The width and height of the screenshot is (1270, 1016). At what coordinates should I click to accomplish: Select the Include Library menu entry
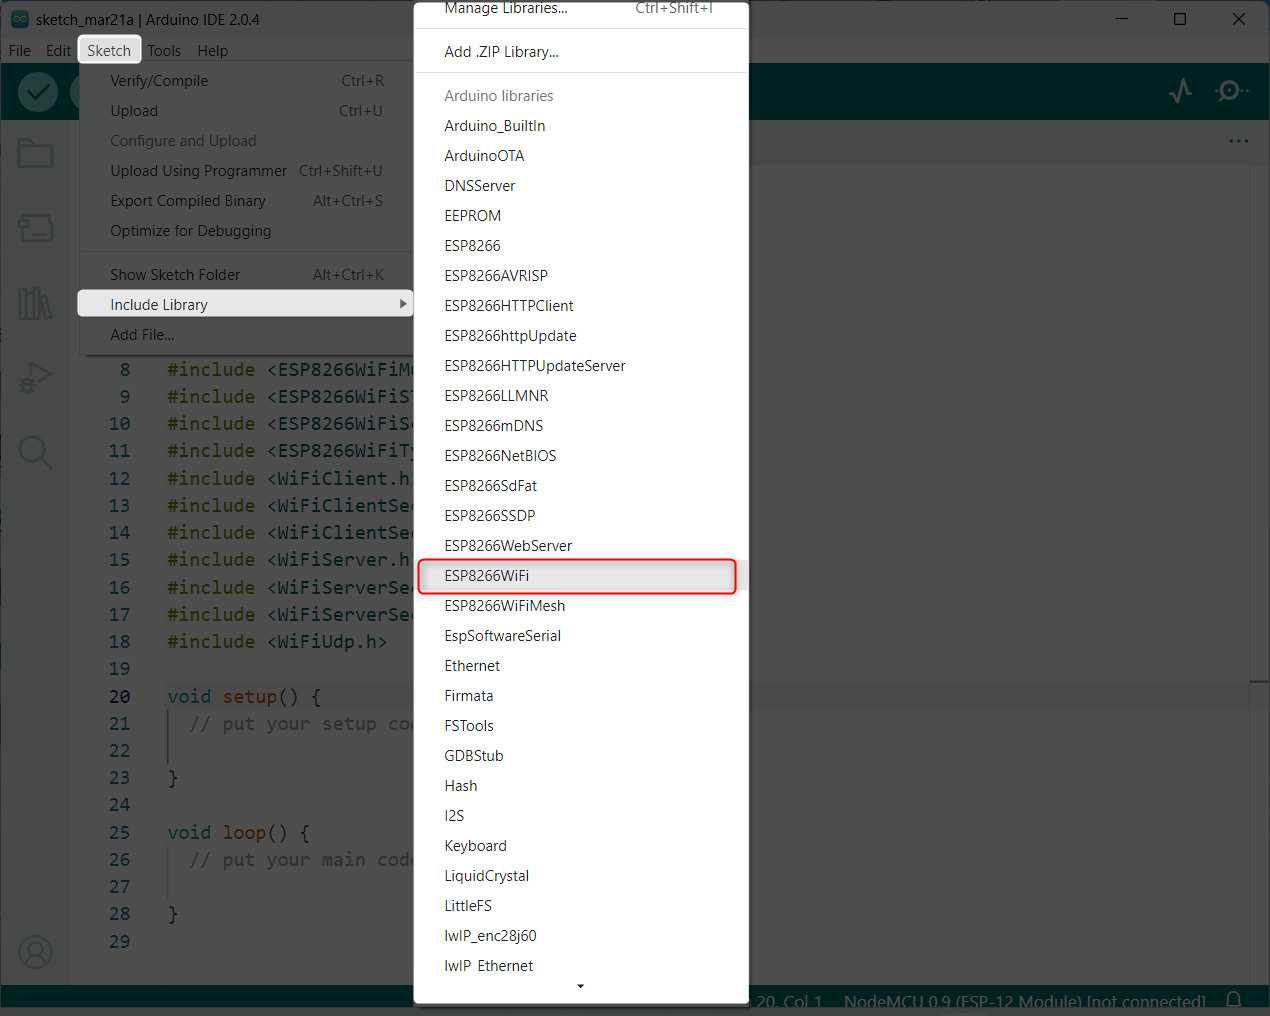[246, 304]
